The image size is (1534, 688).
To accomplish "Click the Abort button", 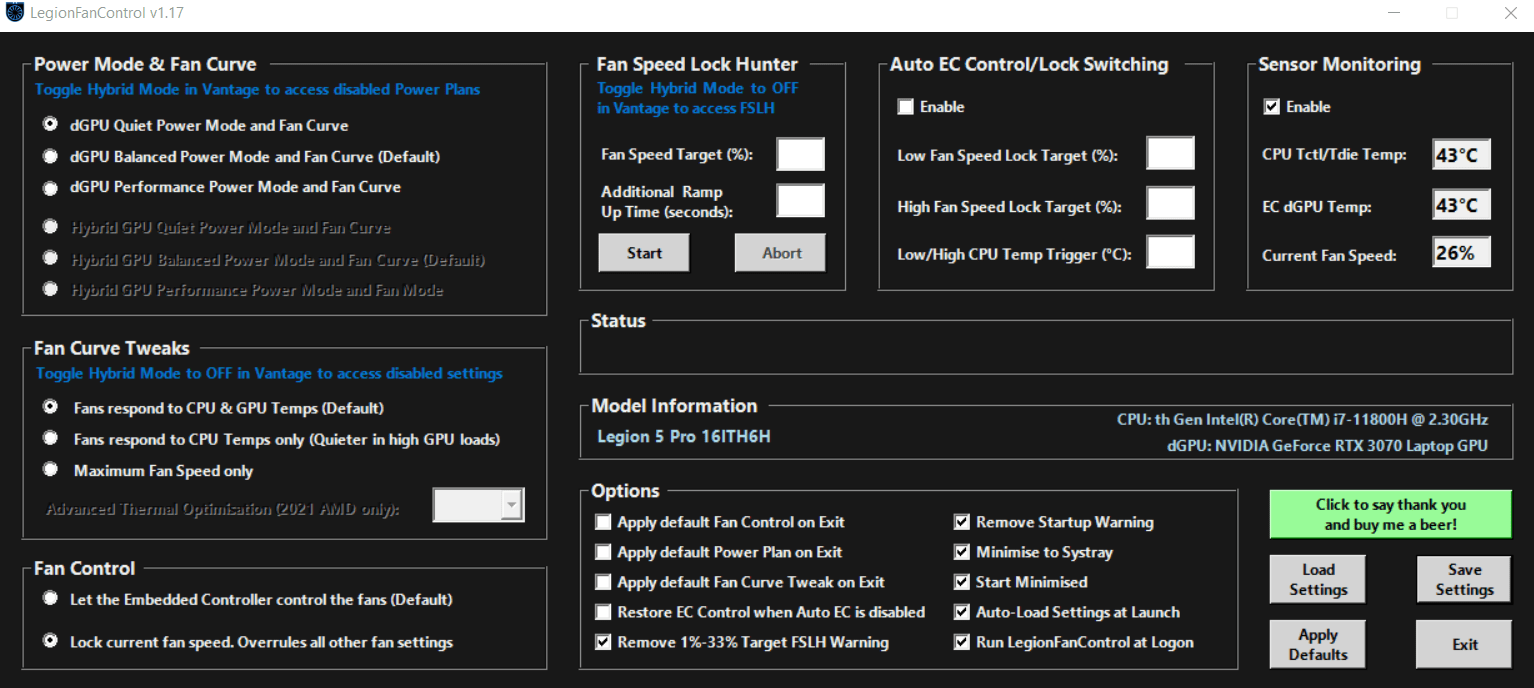I will coord(781,253).
